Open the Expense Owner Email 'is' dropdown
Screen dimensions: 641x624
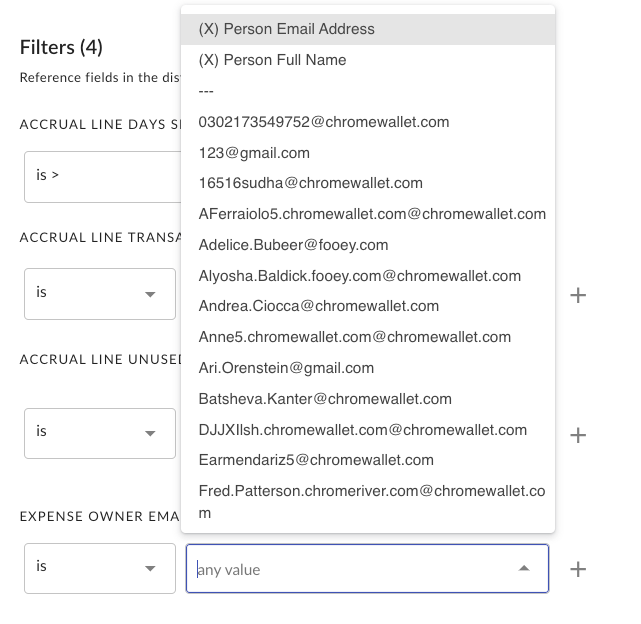click(100, 567)
